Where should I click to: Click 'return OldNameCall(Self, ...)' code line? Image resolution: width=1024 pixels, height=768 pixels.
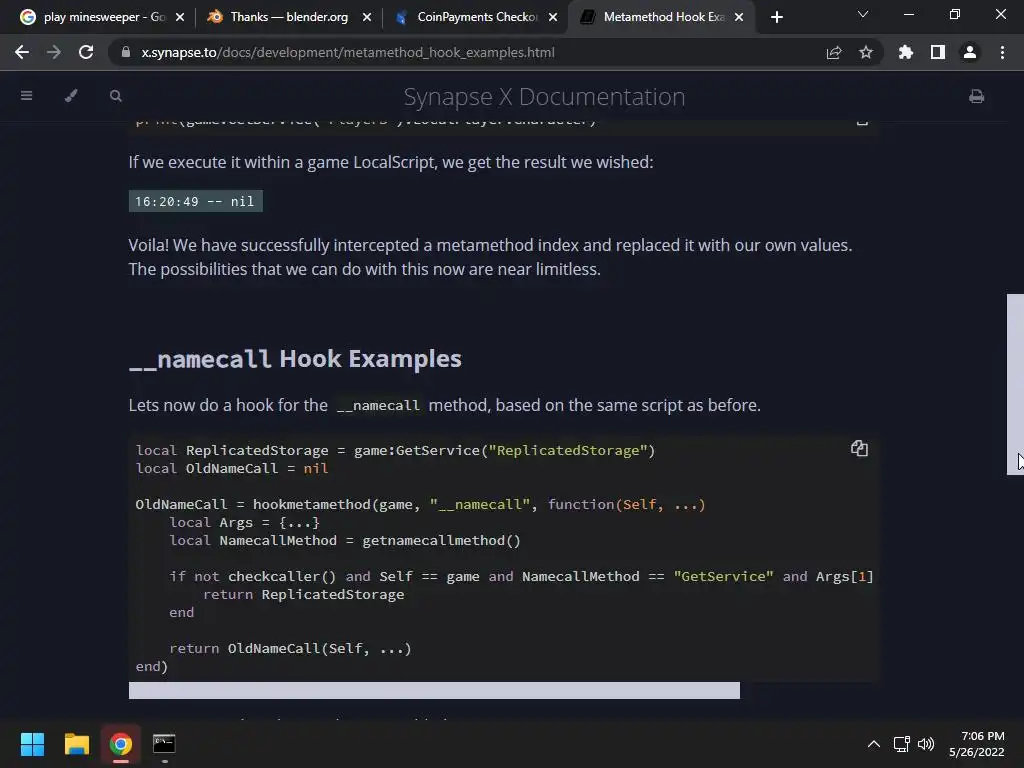(x=291, y=648)
